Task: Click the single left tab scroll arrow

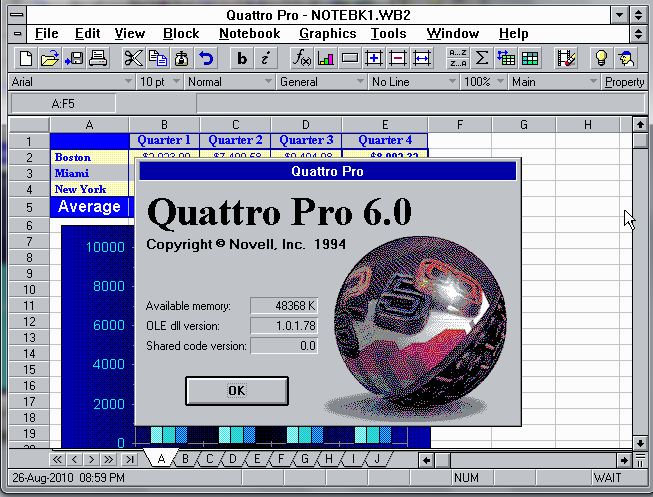Action: tap(74, 460)
